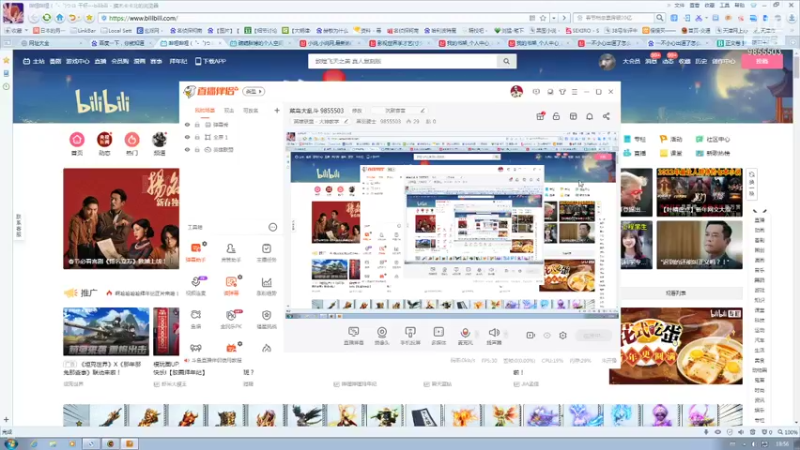
Task: Edit stream category with pencil icon
Action: point(346,121)
